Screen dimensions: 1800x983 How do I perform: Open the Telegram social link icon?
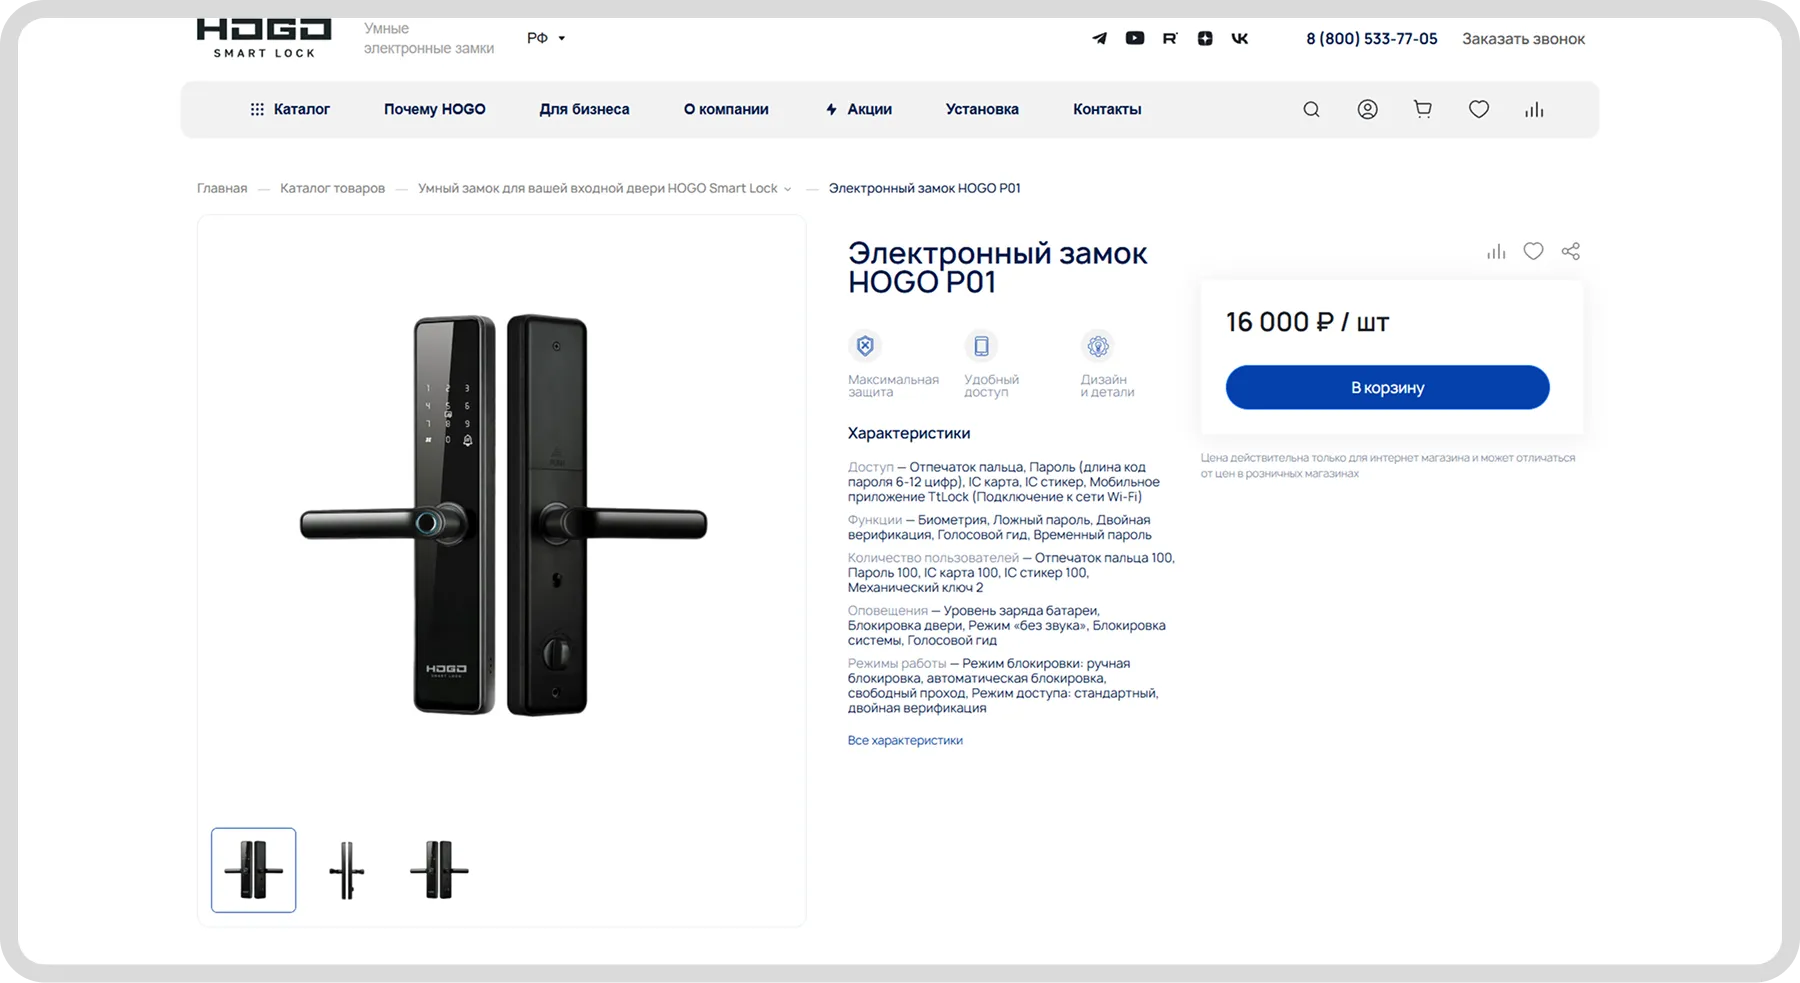[x=1099, y=38]
